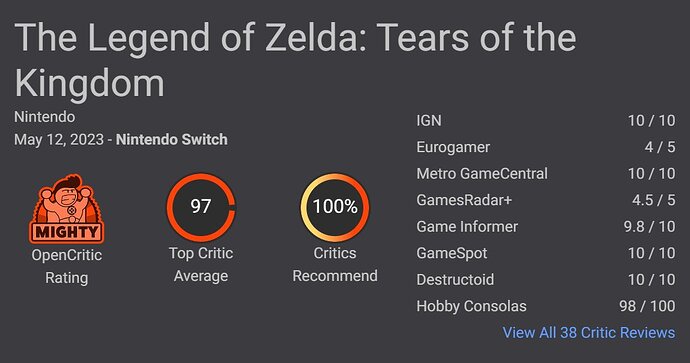Click the 97 Top Critic Average circle
This screenshot has width=690, height=363.
[201, 207]
